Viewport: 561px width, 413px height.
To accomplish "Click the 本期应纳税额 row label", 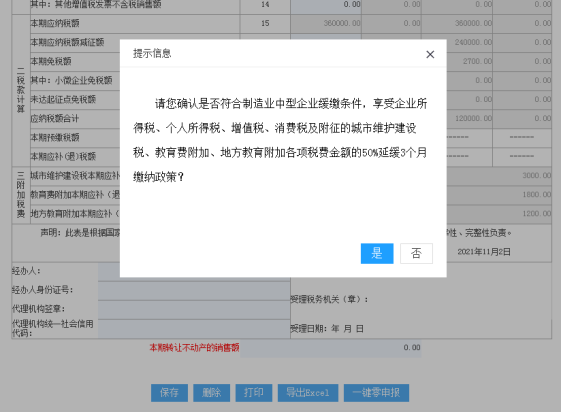I will [55, 23].
